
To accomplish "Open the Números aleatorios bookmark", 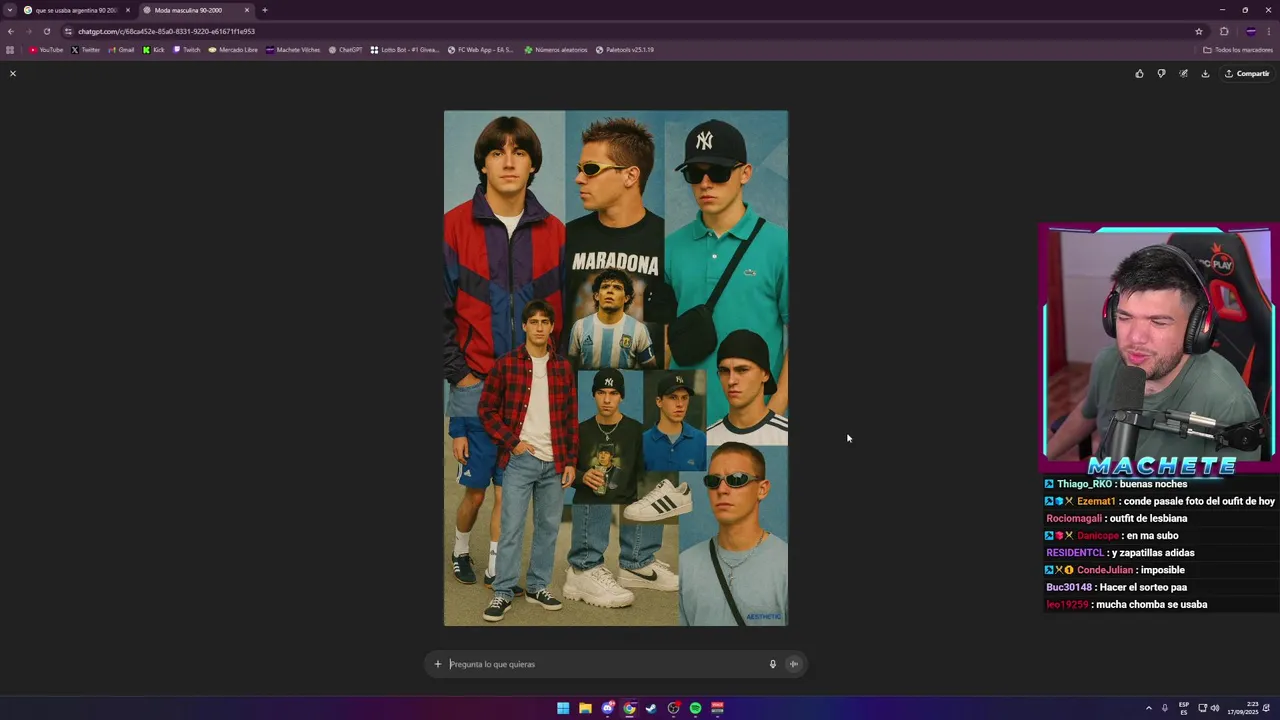I will [556, 49].
